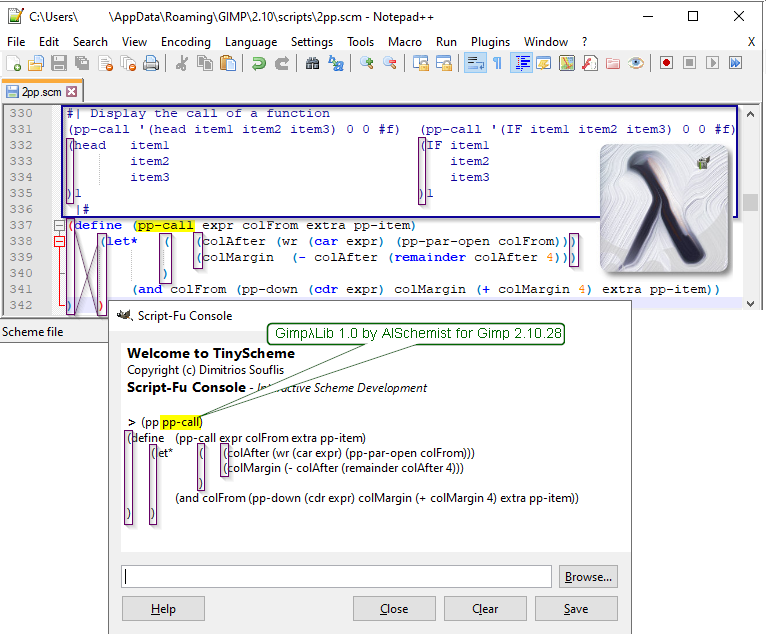Click the Close button in Script-Fu Console

(x=394, y=609)
